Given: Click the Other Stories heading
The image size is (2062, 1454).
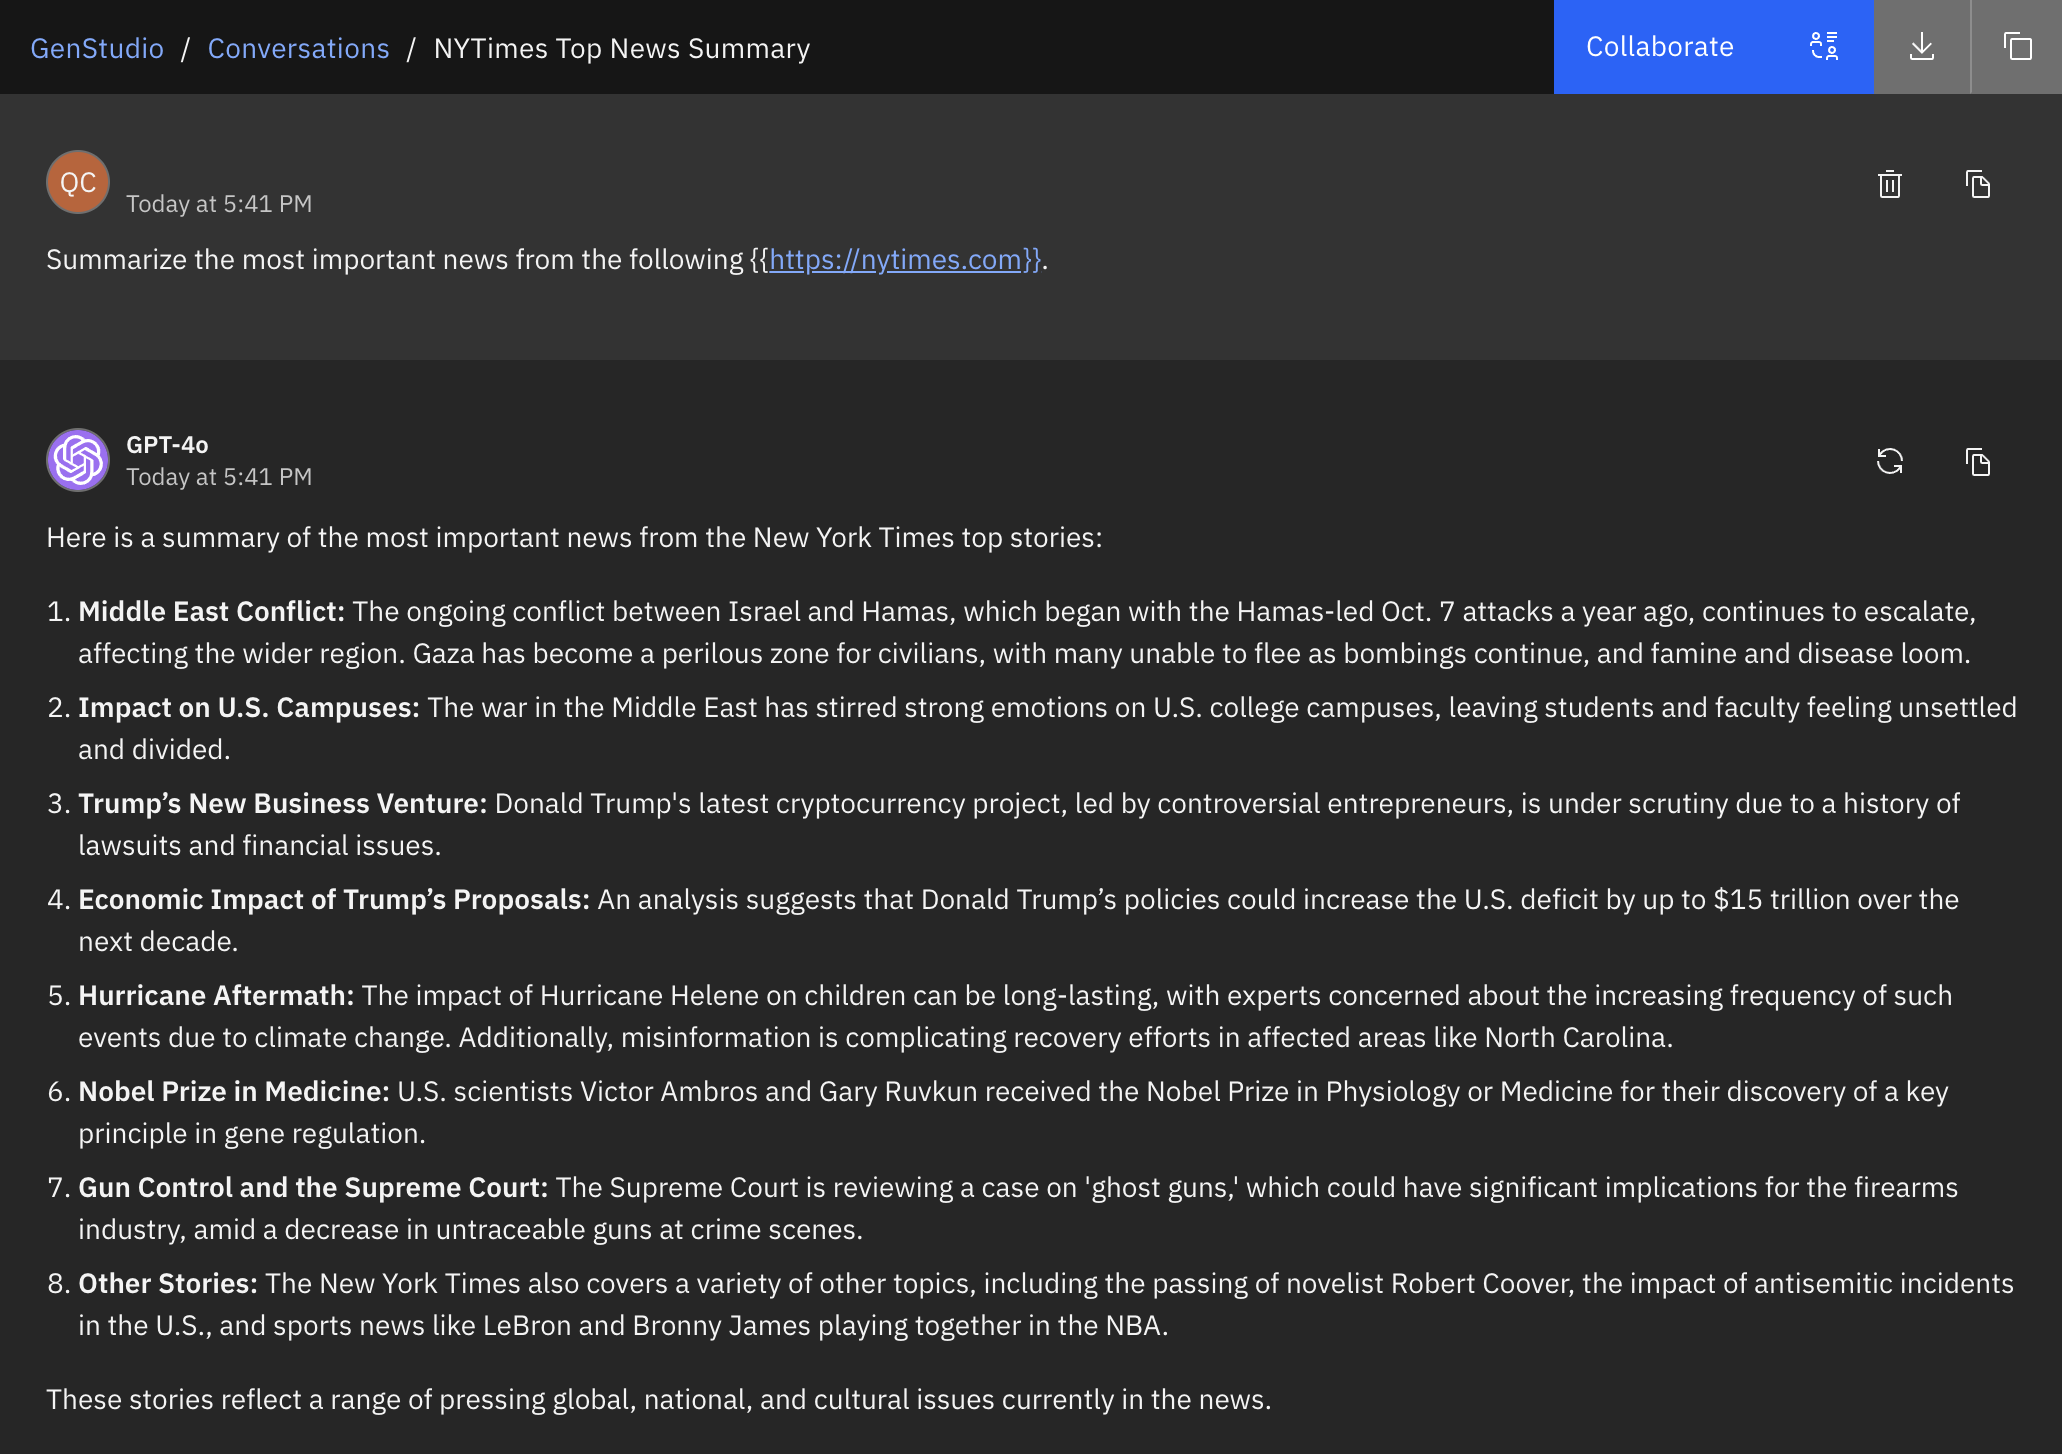Looking at the screenshot, I should point(167,1284).
